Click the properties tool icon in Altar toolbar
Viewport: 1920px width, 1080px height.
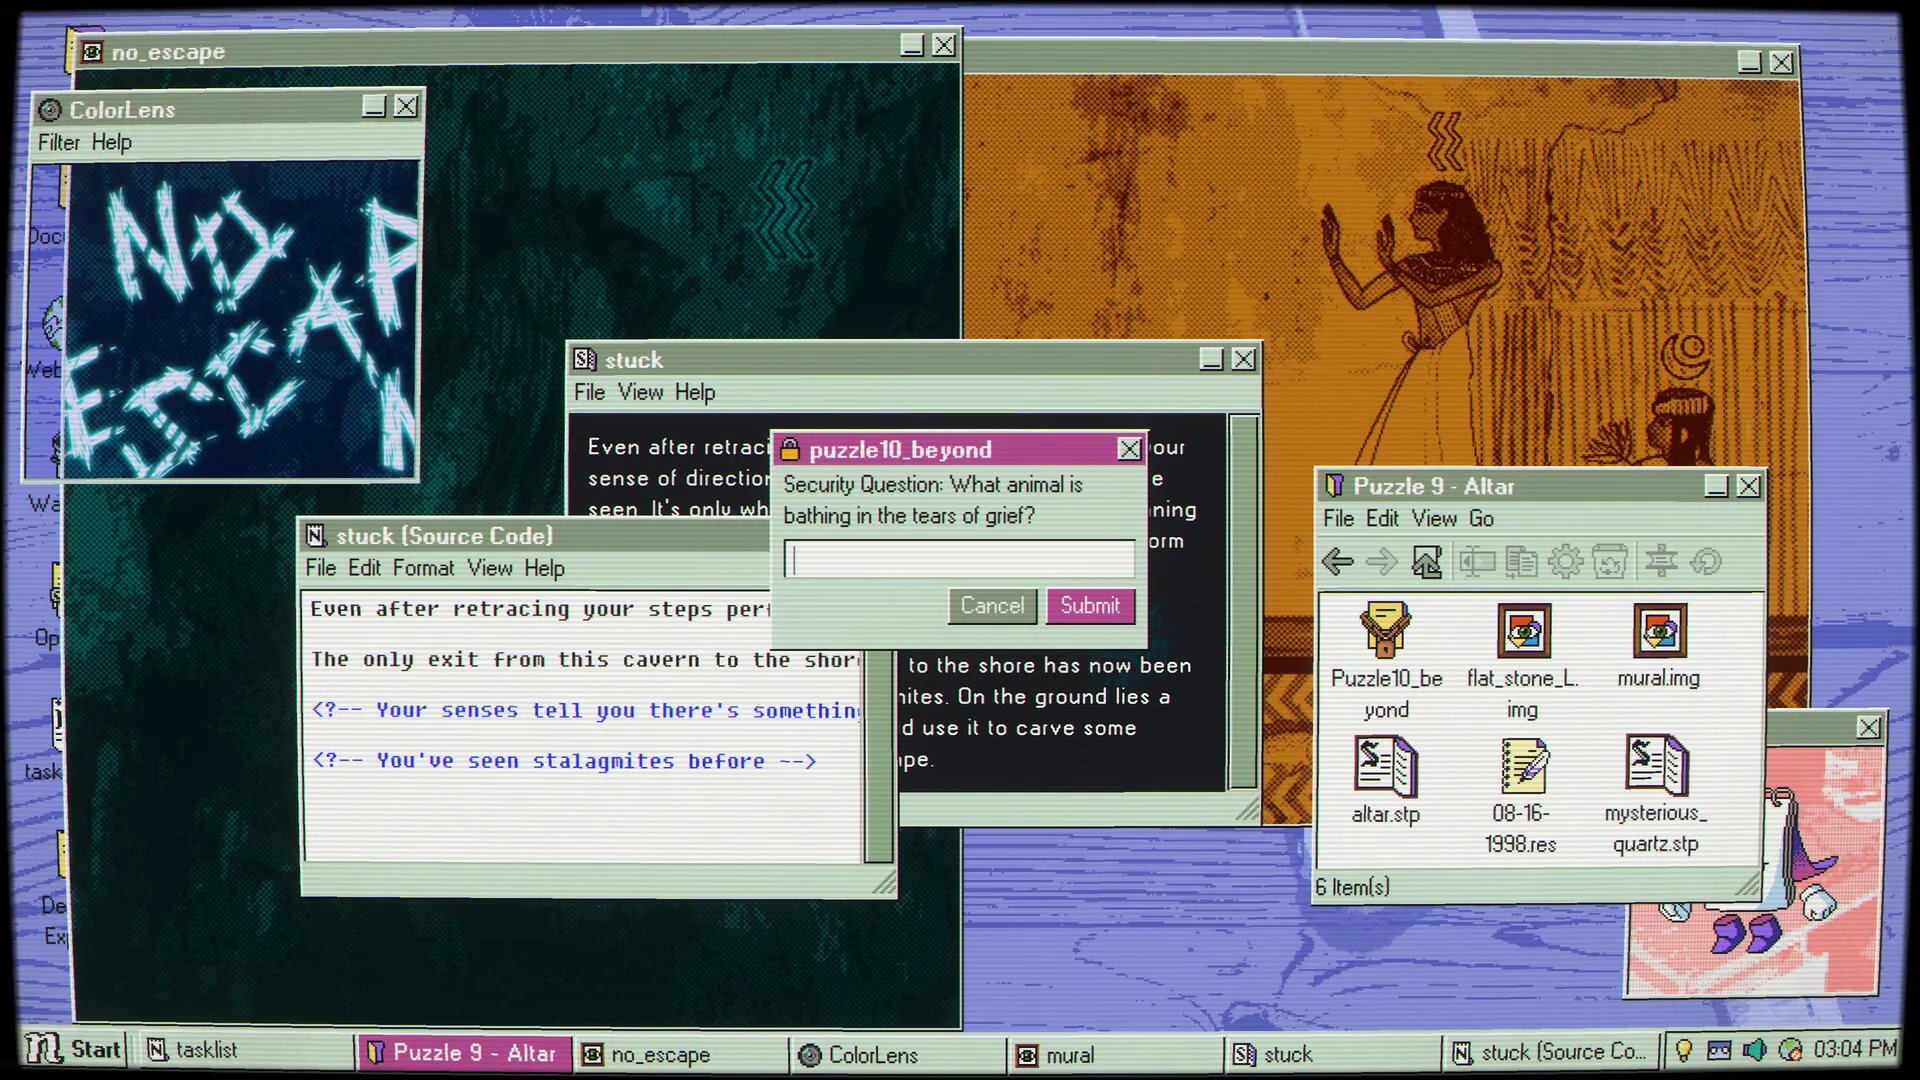click(1661, 562)
